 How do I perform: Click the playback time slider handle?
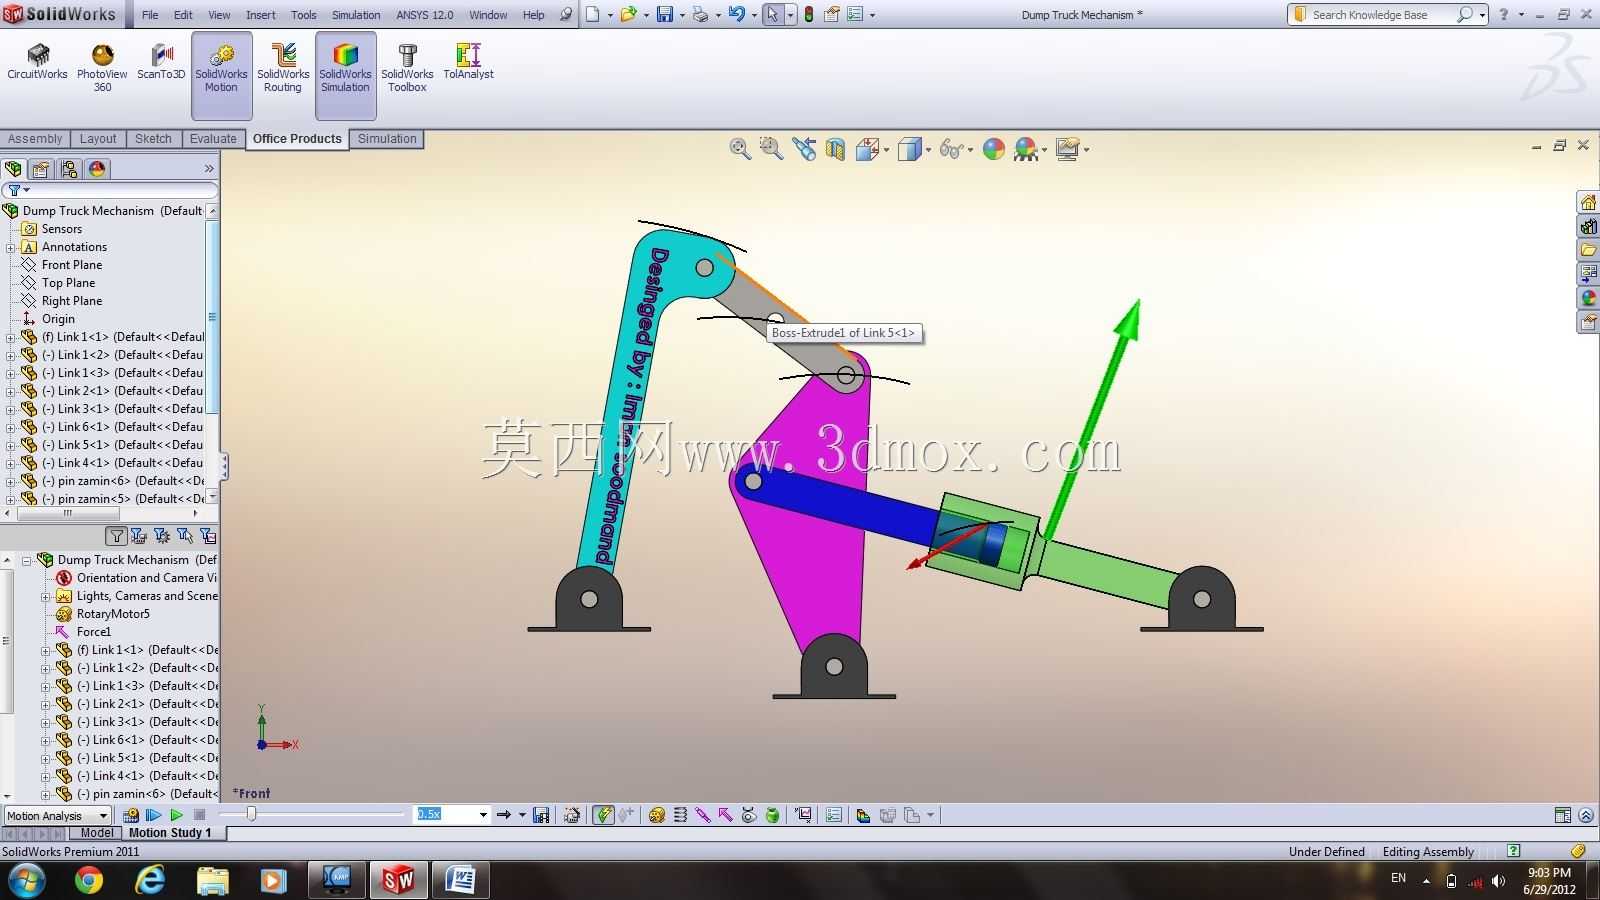click(251, 814)
